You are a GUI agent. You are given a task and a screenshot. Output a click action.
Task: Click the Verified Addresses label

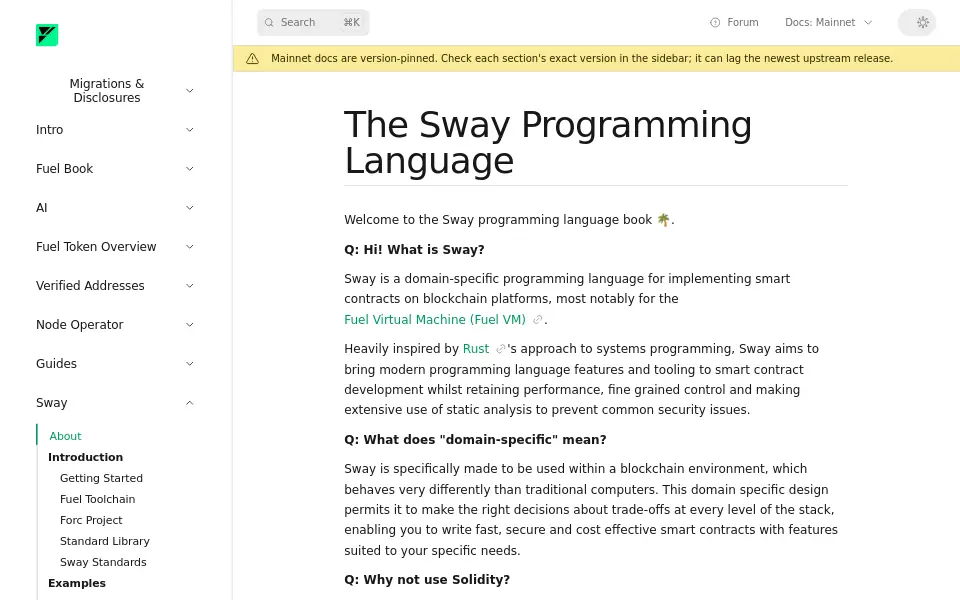tap(90, 286)
